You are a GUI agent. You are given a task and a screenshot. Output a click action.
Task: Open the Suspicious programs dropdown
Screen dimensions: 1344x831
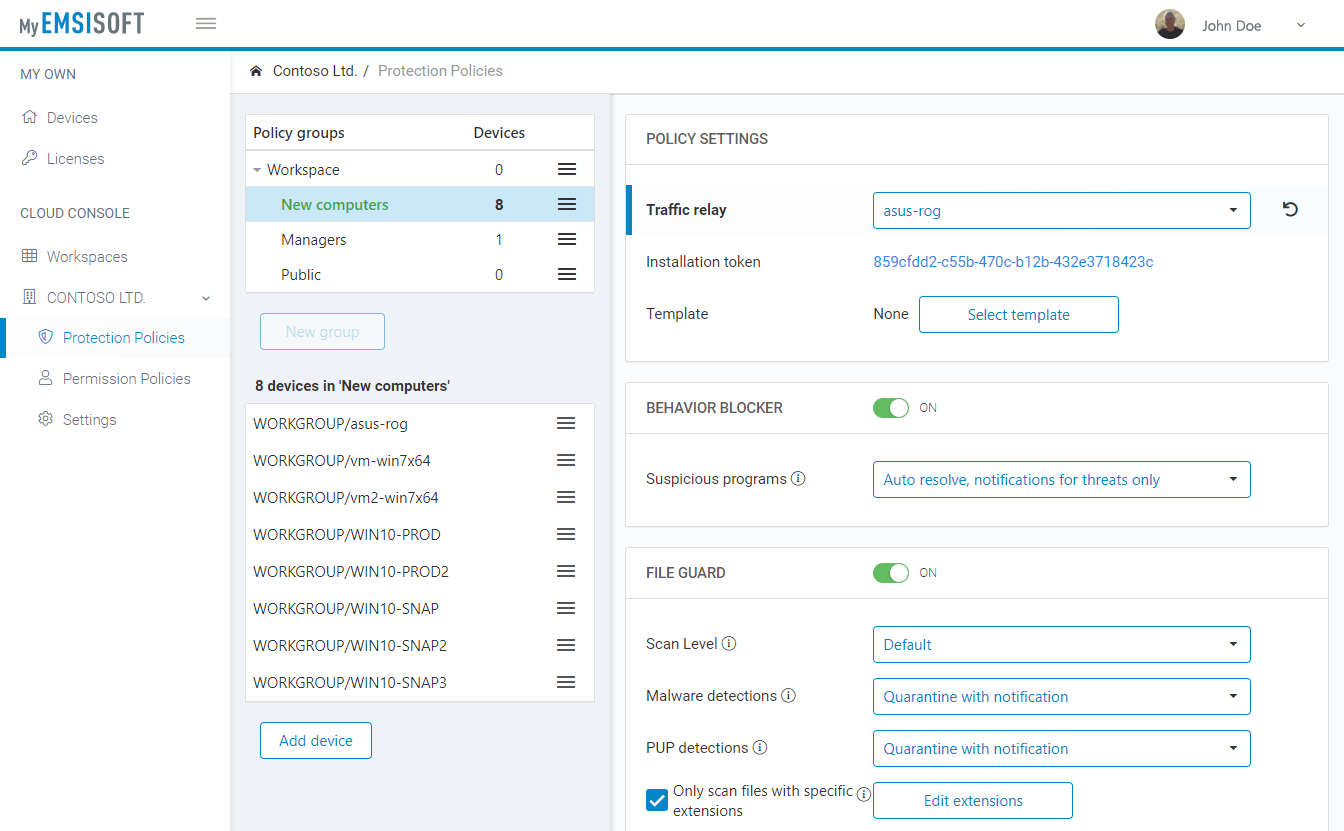click(1061, 480)
